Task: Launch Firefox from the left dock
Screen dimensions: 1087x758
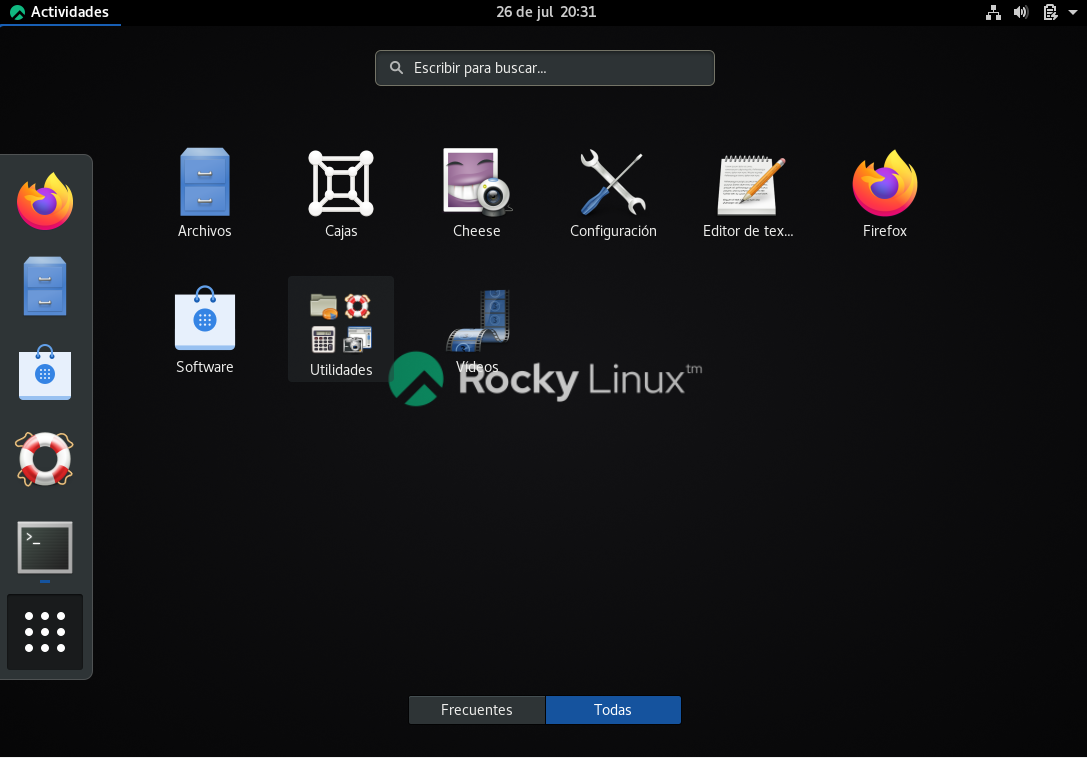Action: pos(45,201)
